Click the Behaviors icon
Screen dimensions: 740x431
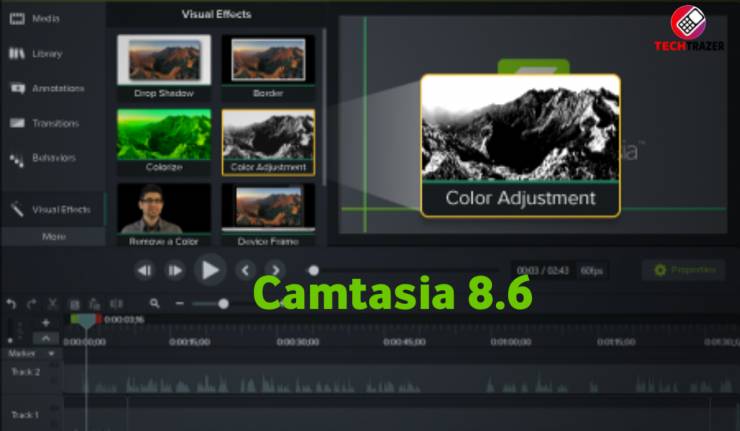pyautogui.click(x=17, y=161)
